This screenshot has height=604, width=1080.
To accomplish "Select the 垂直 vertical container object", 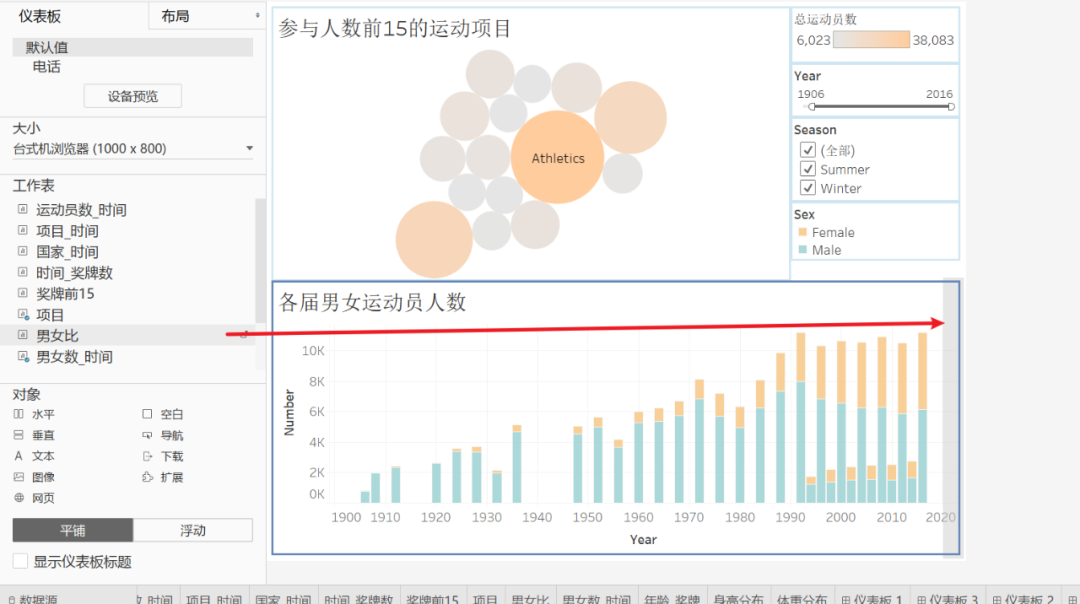I will pyautogui.click(x=34, y=435).
